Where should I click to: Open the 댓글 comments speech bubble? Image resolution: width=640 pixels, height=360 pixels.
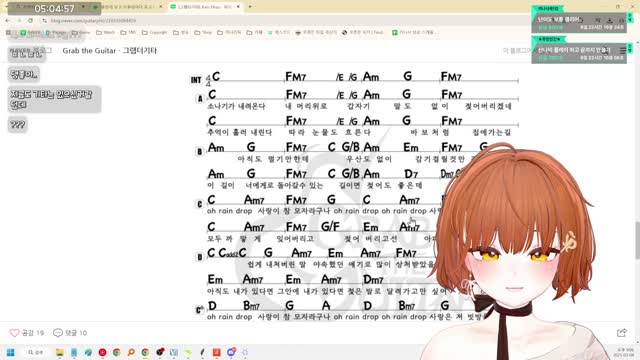(x=58, y=333)
